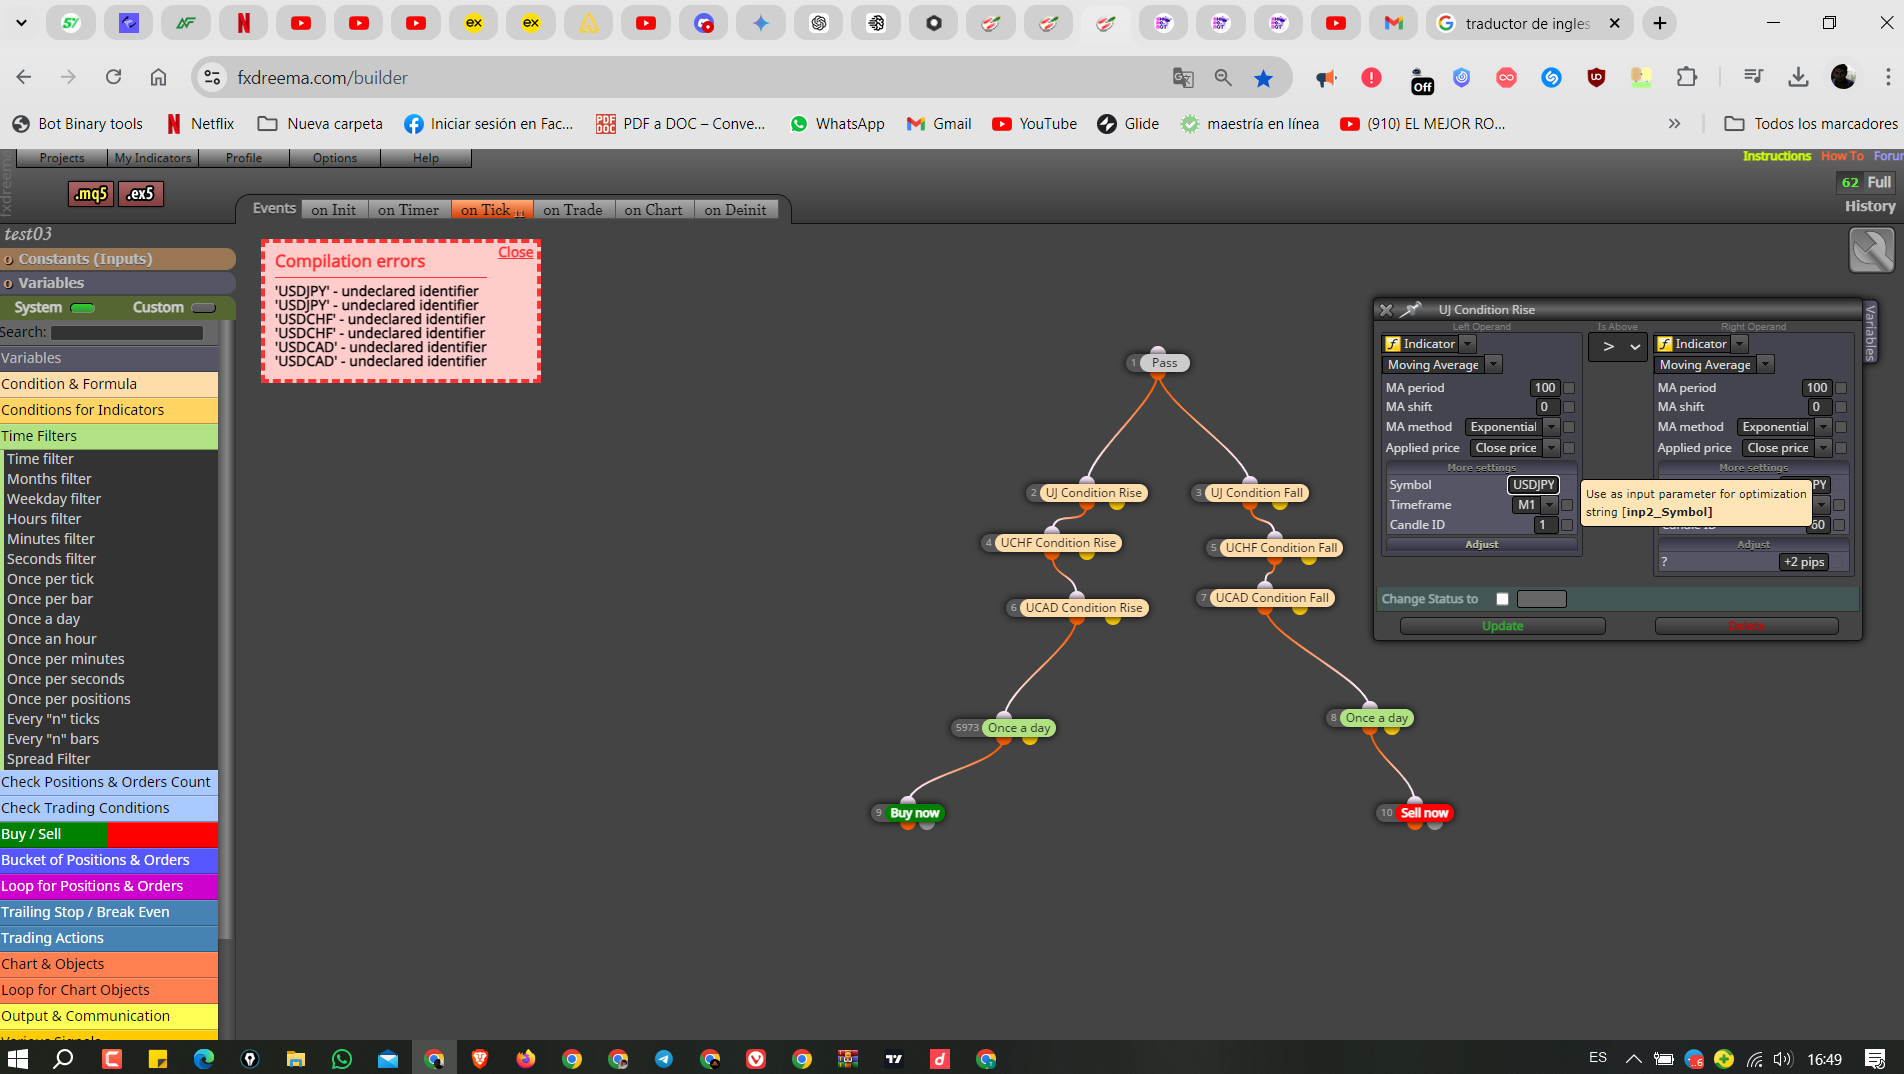The image size is (1904, 1074).
Task: Tick right operand MA period input-parameter checkbox
Action: (1841, 388)
